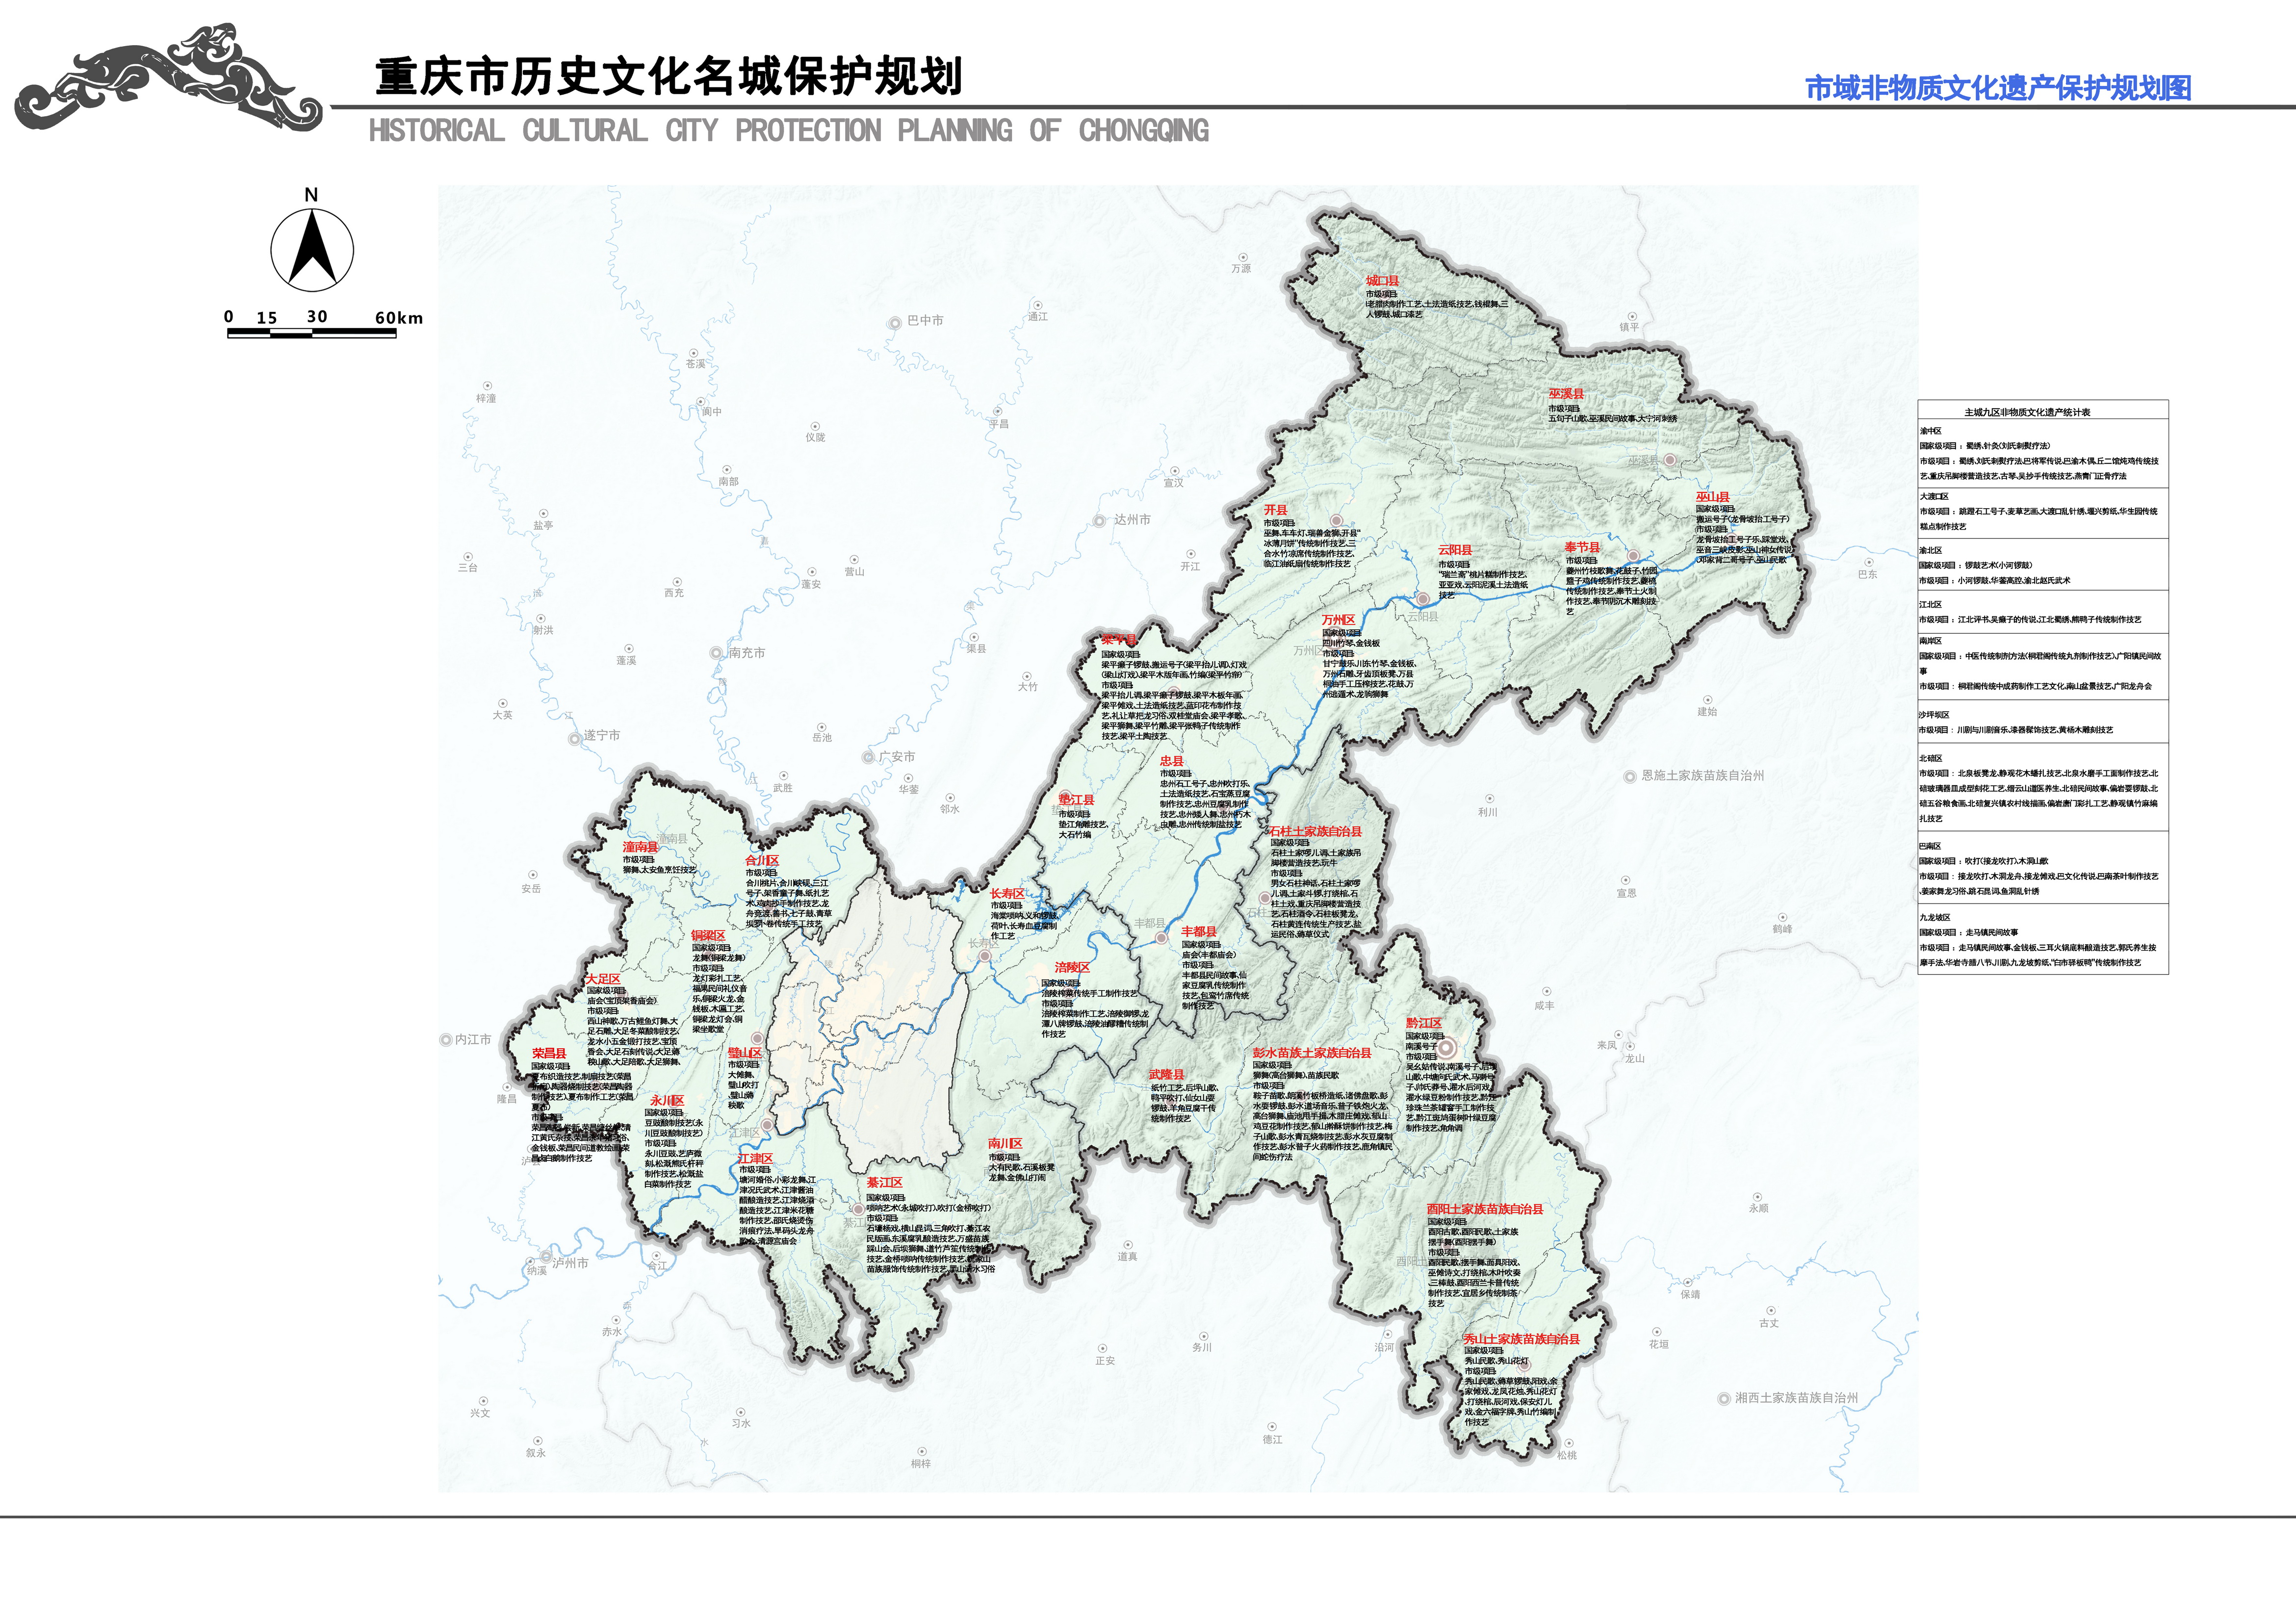The image size is (2296, 1624).
Task: Click the 内江市 city marker circle
Action: pos(446,1040)
